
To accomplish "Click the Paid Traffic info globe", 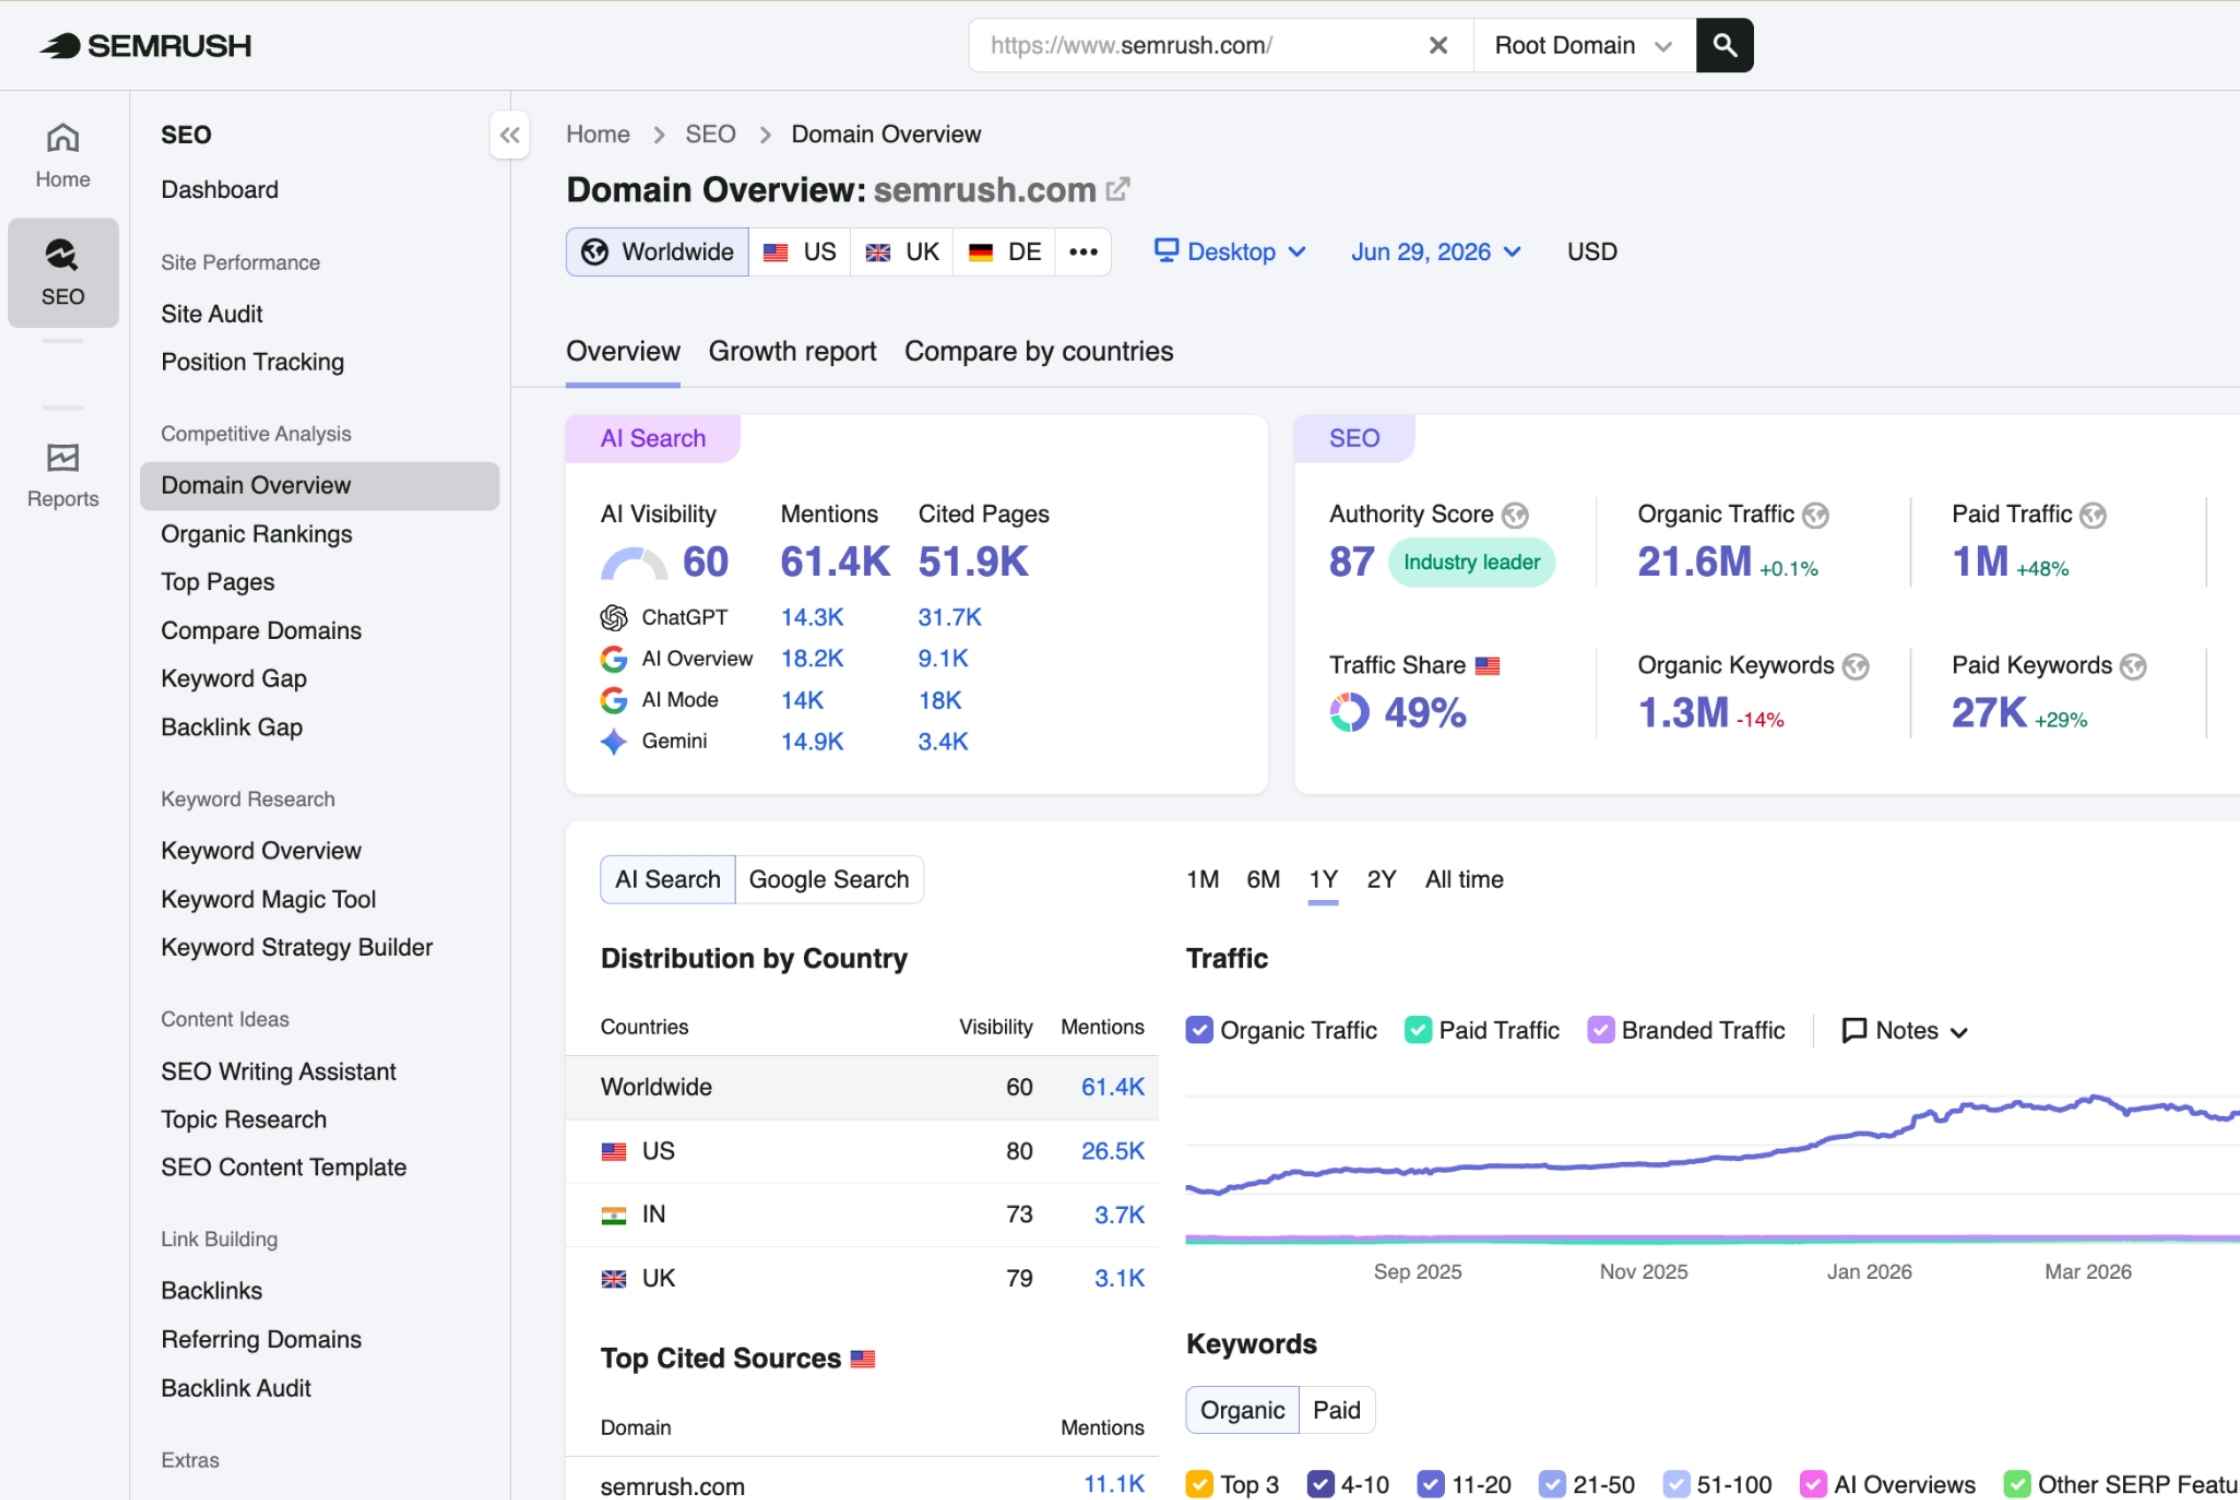I will pyautogui.click(x=2093, y=515).
